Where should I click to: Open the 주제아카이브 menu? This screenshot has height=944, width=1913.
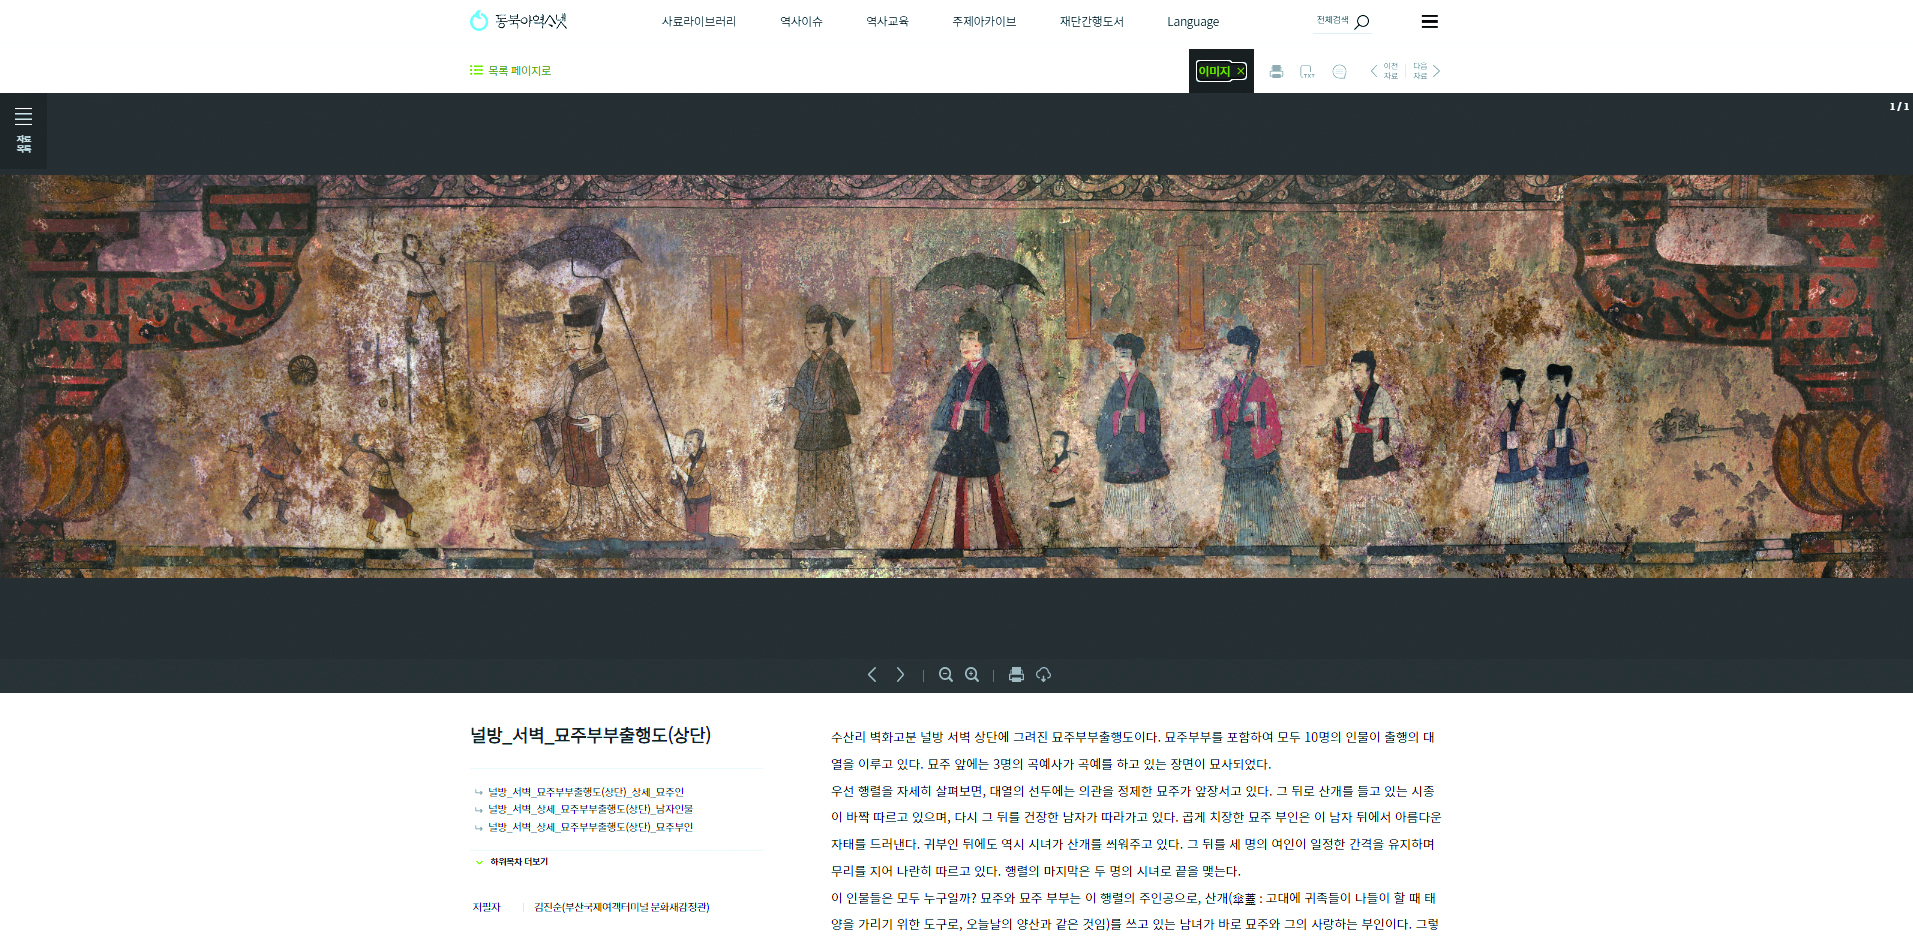(984, 21)
